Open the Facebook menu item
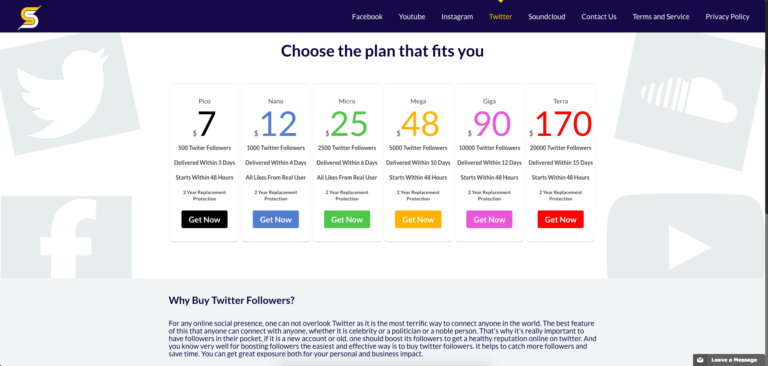 point(367,17)
